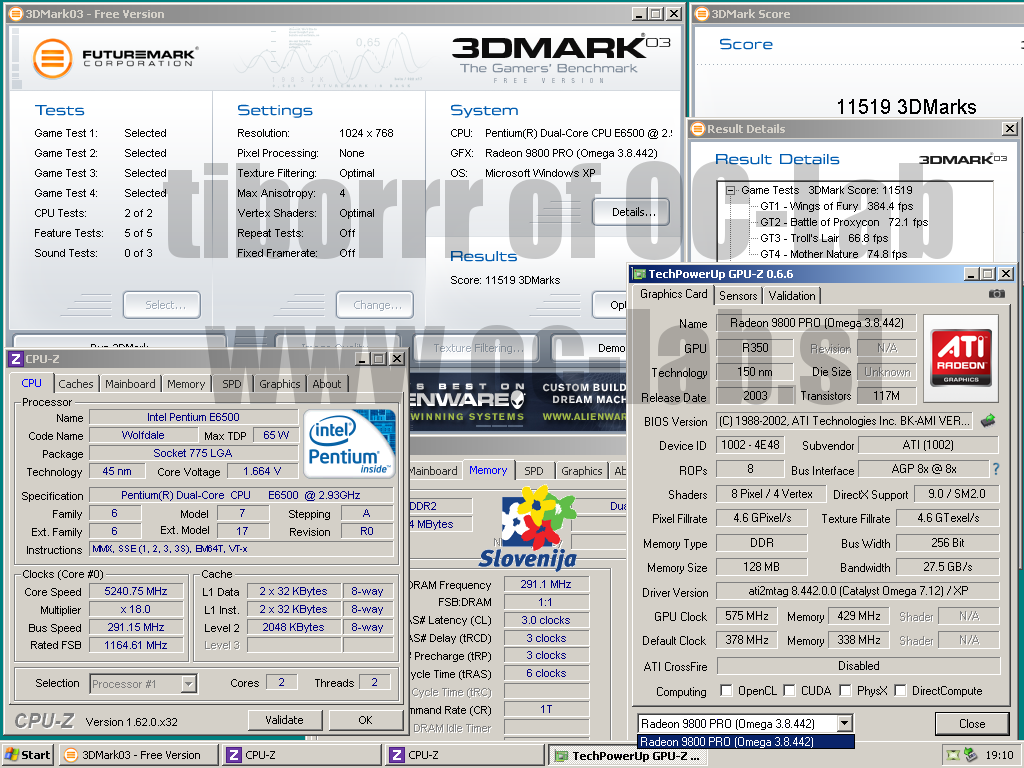
Task: Open 3DMark03 Free Version in the taskbar
Action: pyautogui.click(x=138, y=755)
